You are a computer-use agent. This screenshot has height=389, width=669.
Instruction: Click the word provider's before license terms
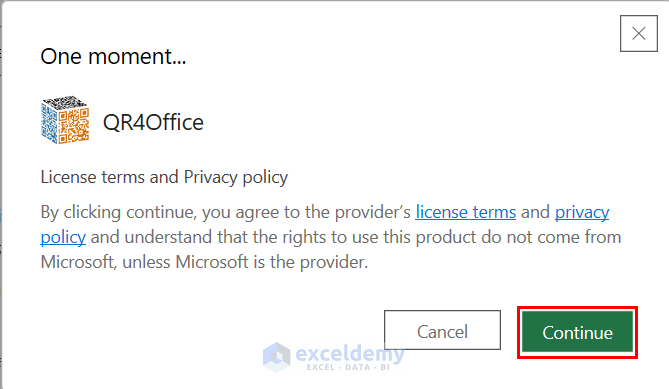tap(372, 212)
